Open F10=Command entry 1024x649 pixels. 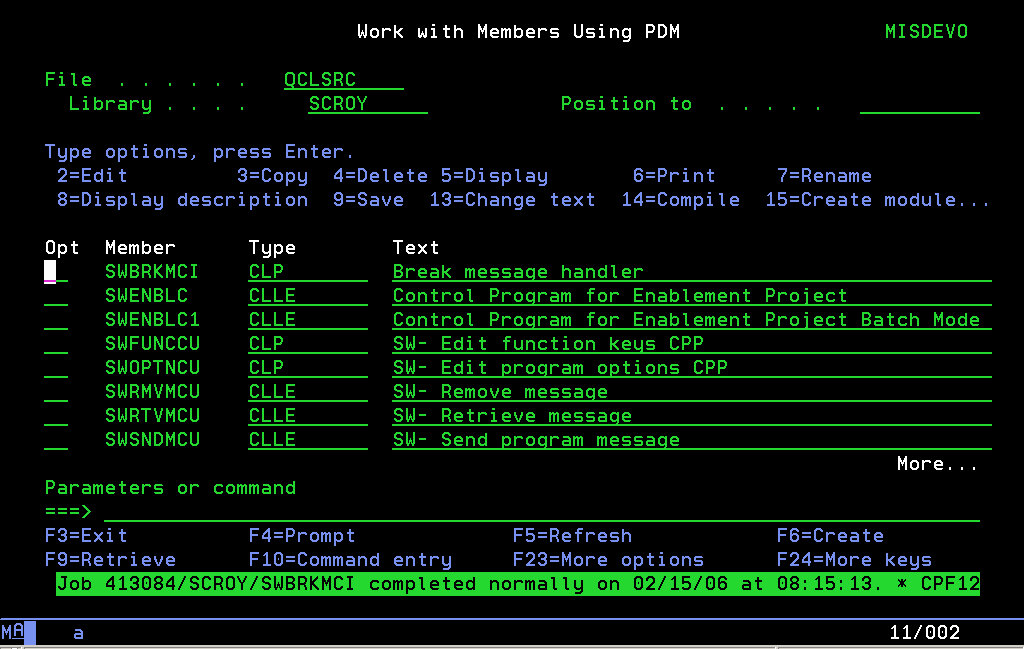point(349,560)
